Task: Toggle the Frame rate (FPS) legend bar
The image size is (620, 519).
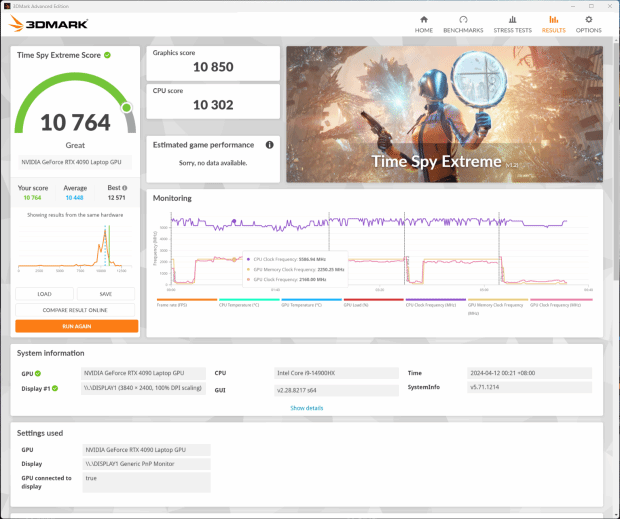Action: 187,302
